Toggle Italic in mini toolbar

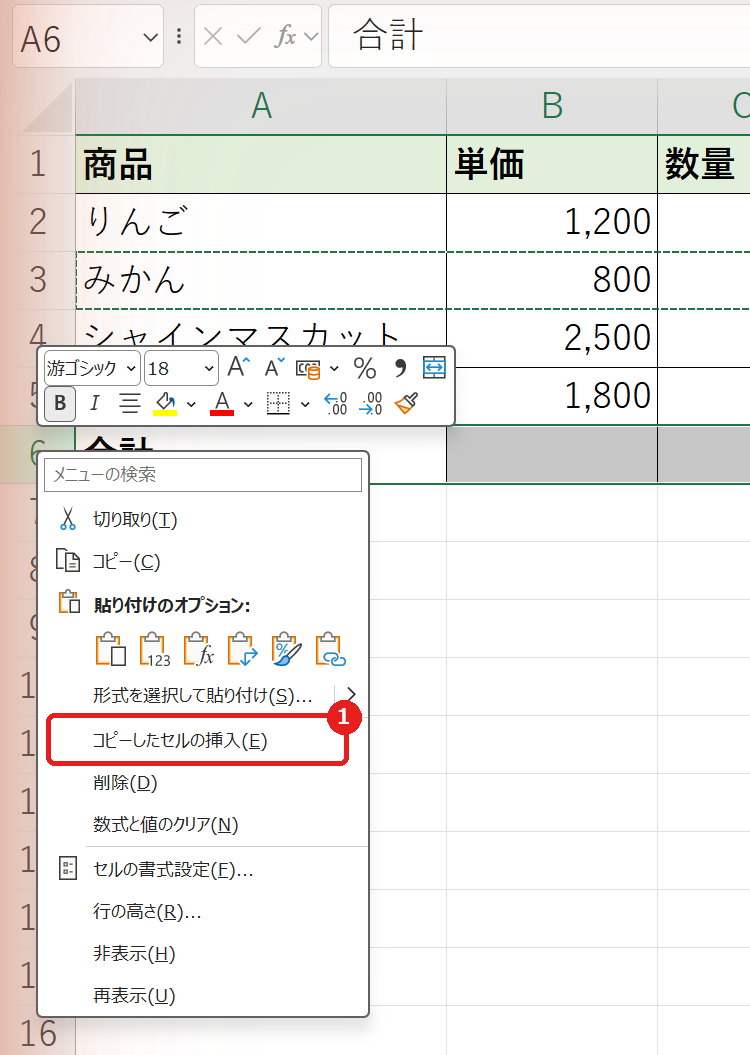coord(94,403)
